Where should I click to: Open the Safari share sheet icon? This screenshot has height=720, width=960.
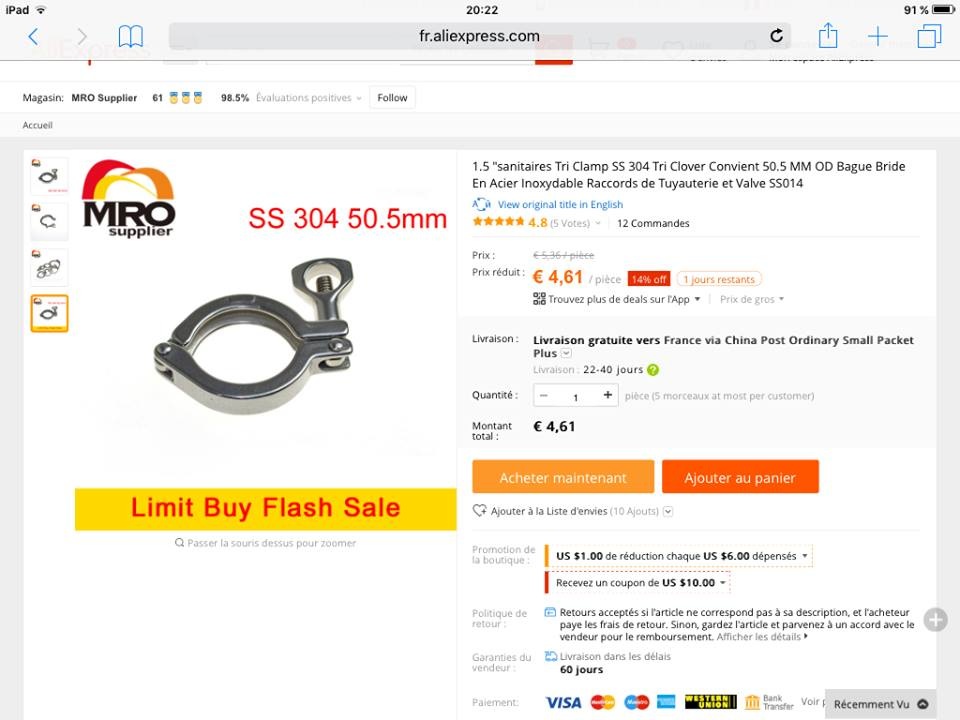[828, 36]
